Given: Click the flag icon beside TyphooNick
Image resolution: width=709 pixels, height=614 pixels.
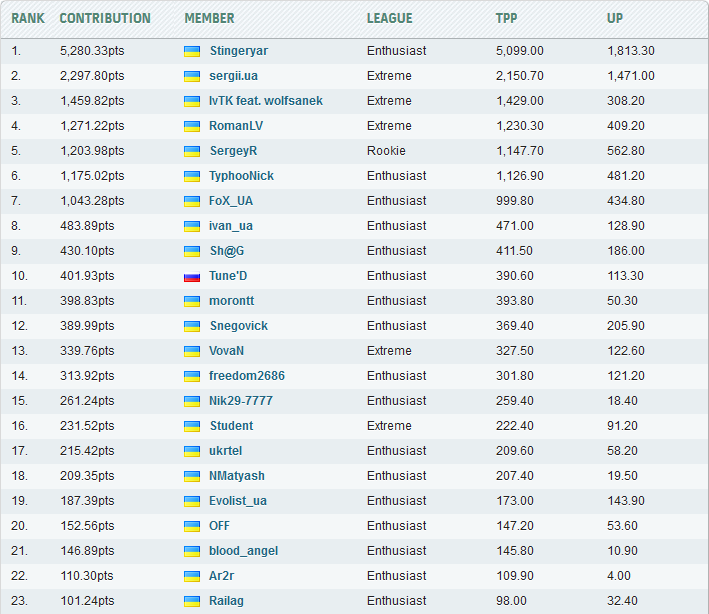Looking at the screenshot, I should pos(192,176).
